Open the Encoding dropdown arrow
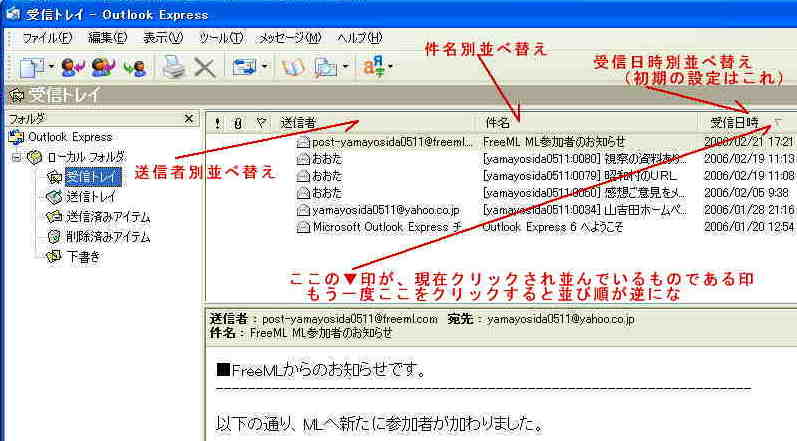Screen dimensions: 797x441 [x=390, y=67]
